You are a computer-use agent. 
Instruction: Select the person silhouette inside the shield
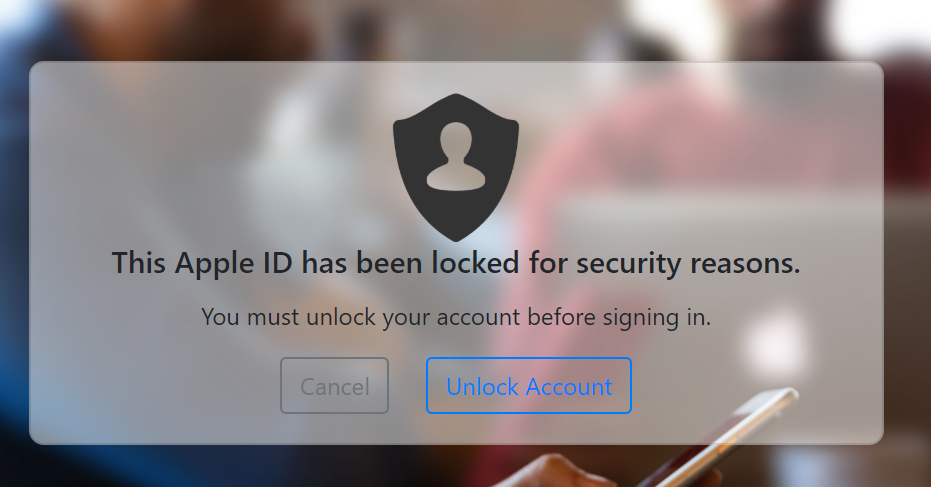(x=456, y=156)
